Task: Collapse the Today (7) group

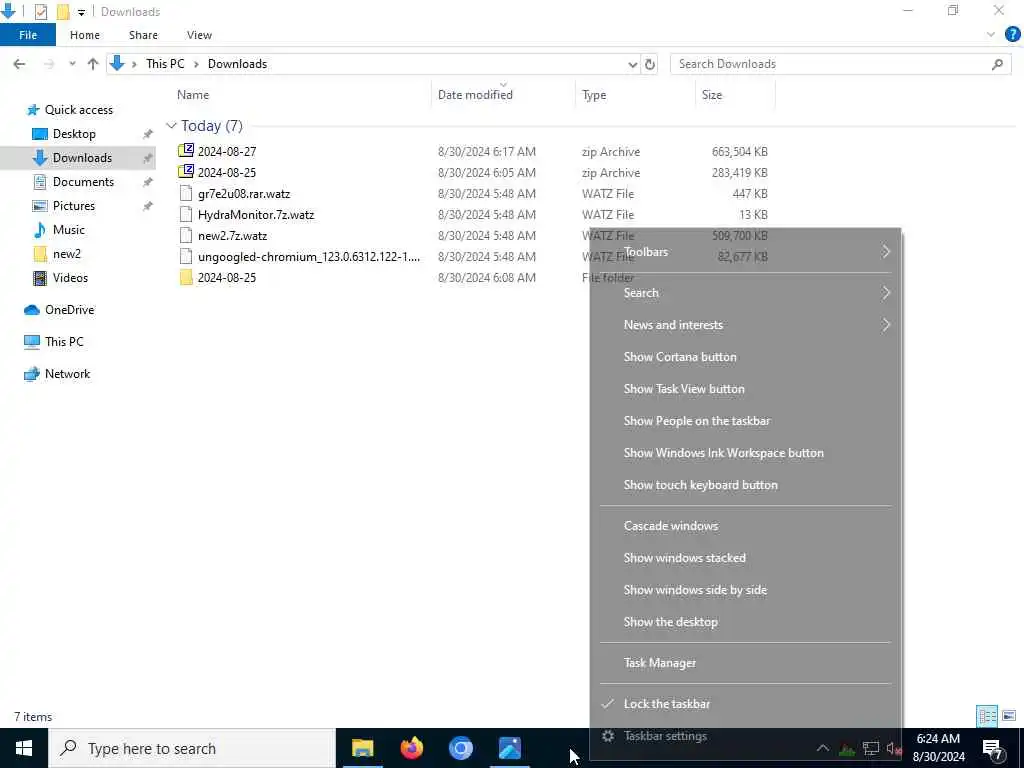Action: tap(171, 125)
